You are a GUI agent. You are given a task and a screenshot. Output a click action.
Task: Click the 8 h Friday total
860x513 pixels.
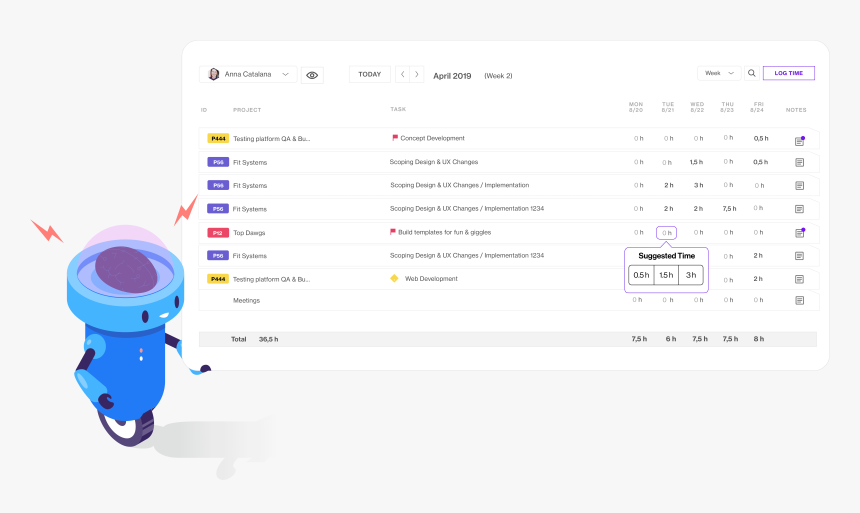point(759,339)
